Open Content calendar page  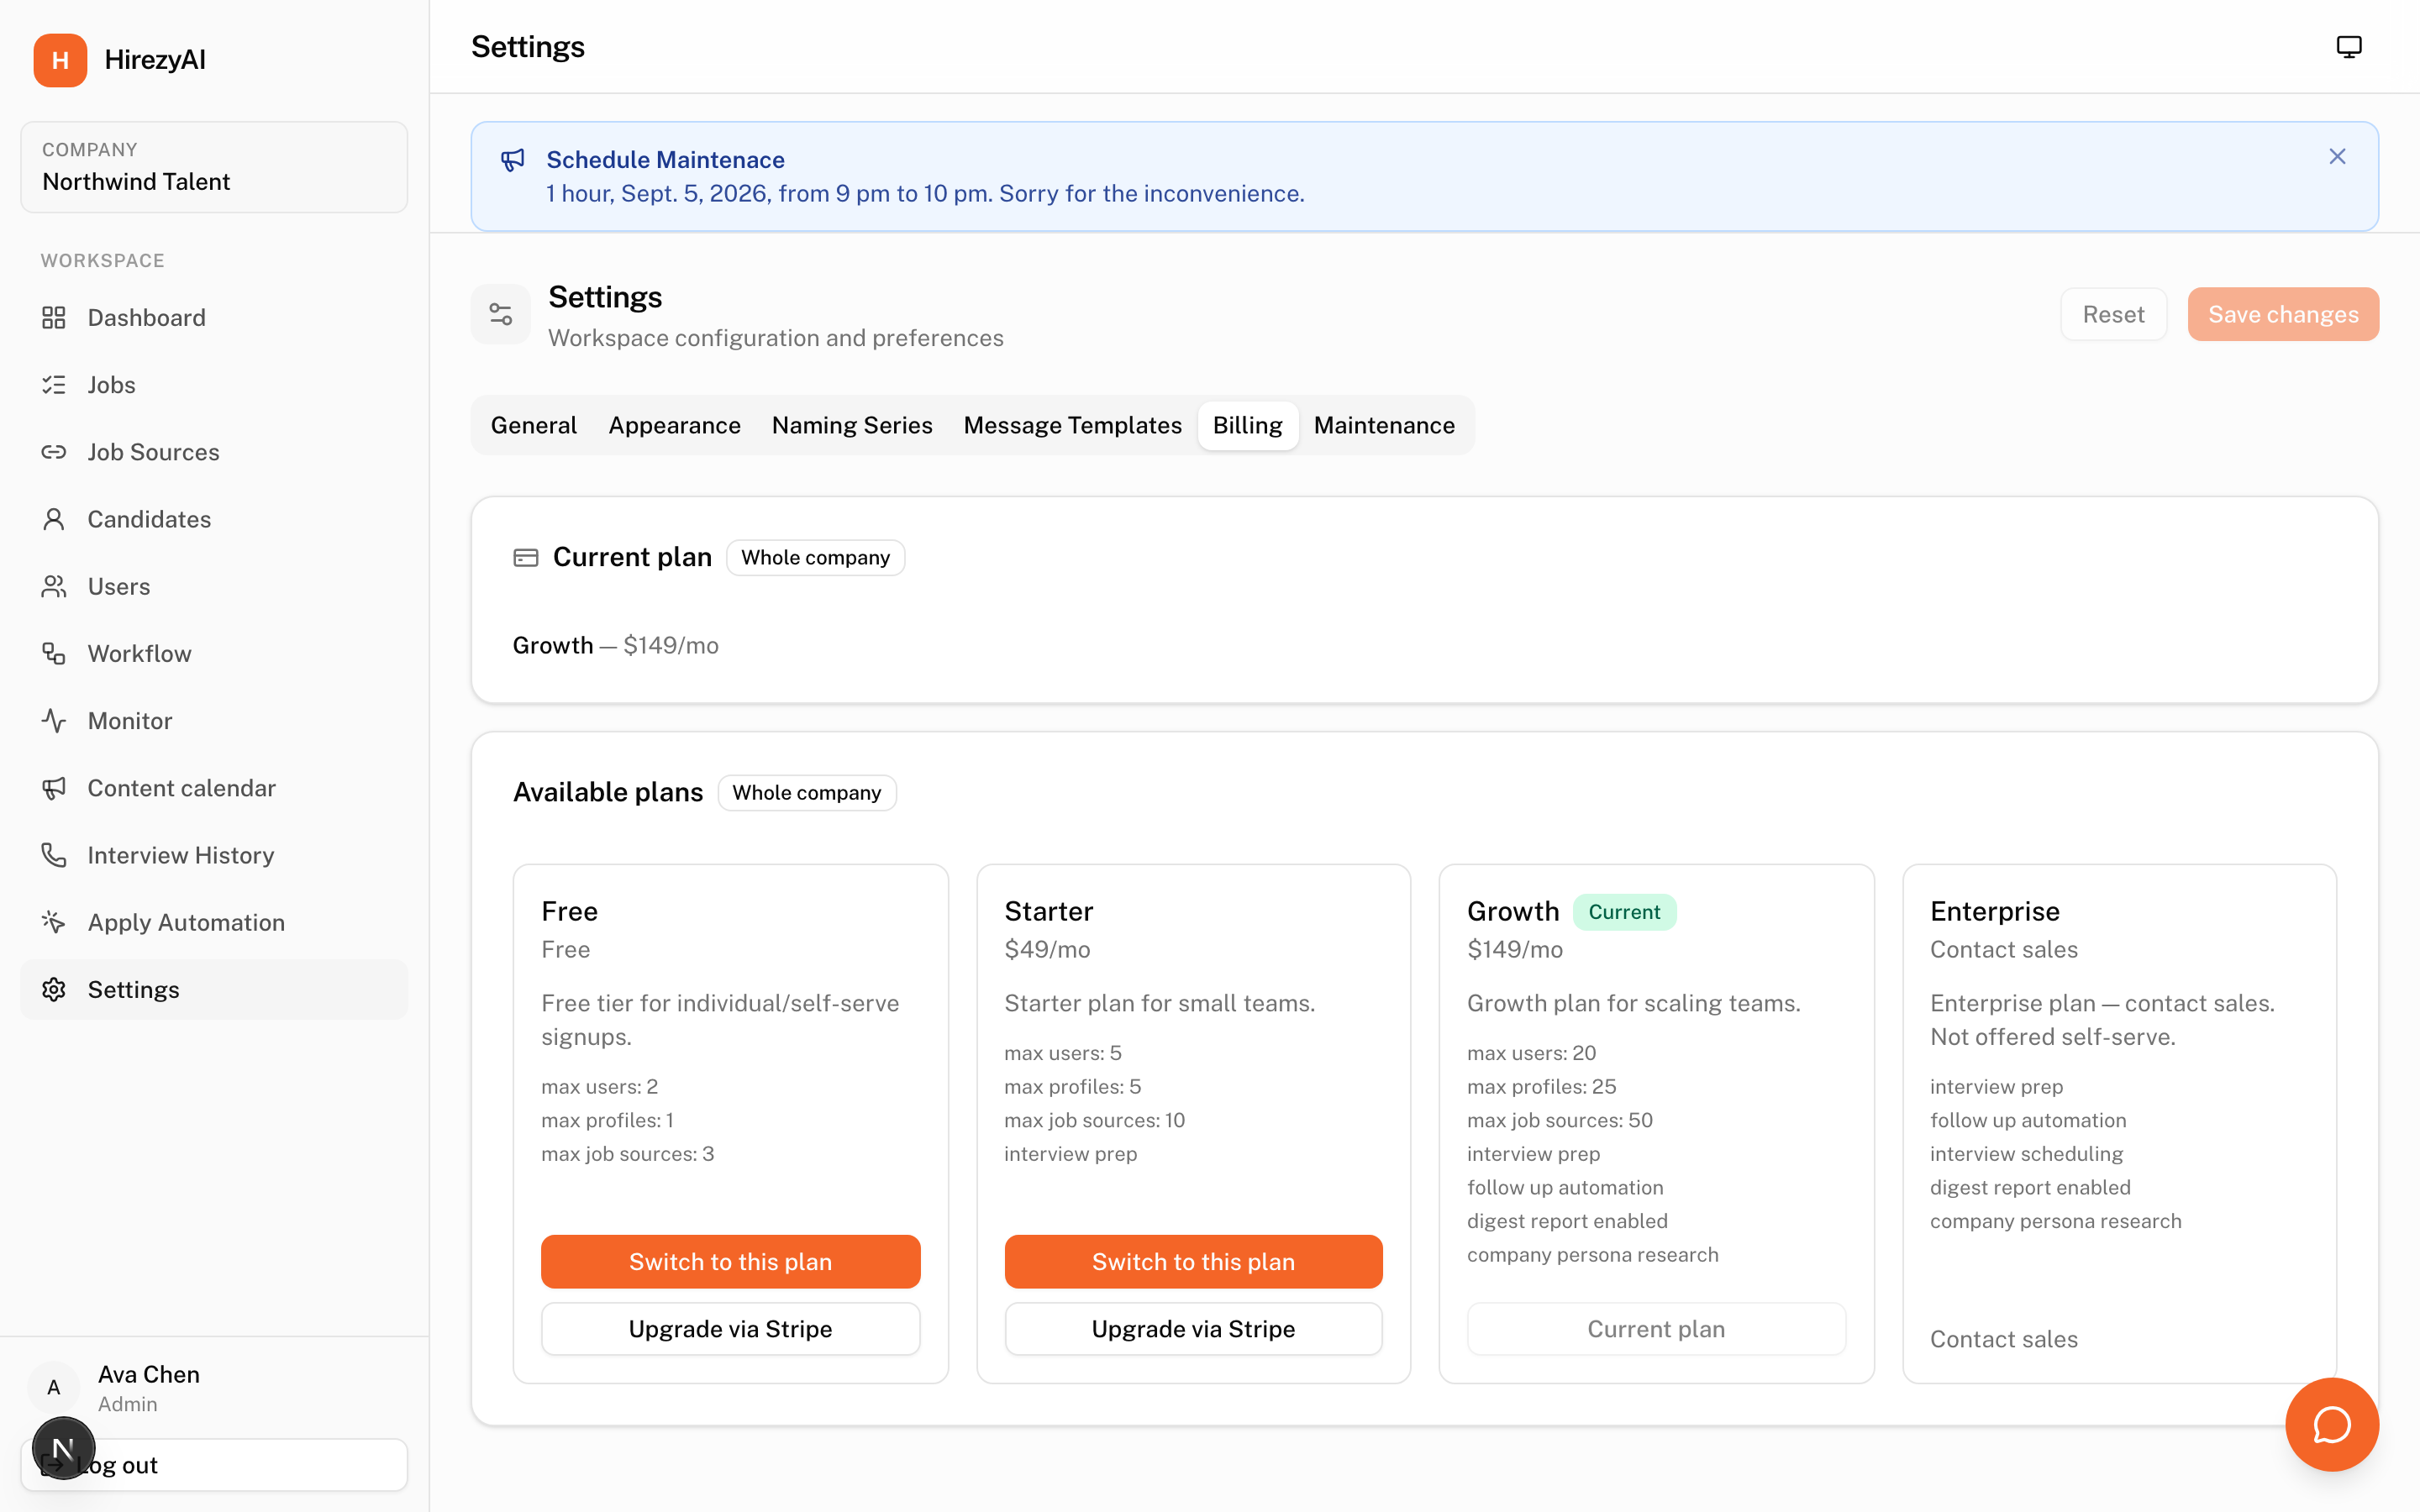coord(214,788)
